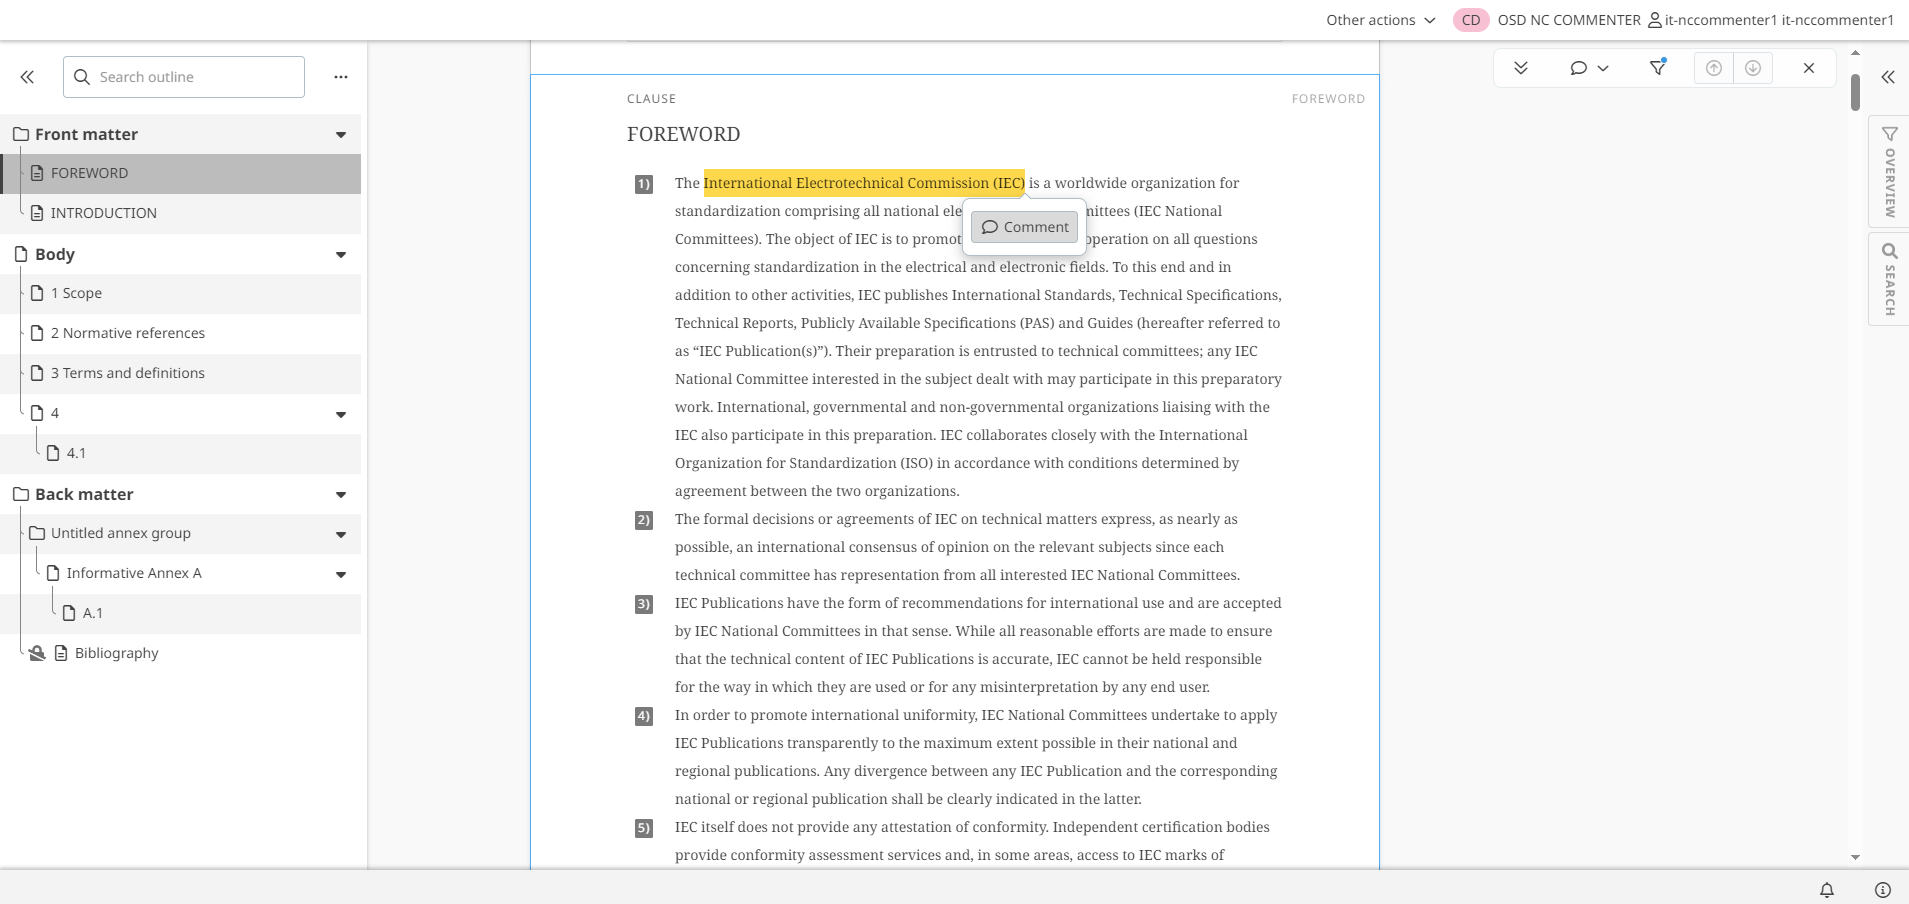Close the comments toolbar
The image size is (1909, 904).
point(1809,68)
